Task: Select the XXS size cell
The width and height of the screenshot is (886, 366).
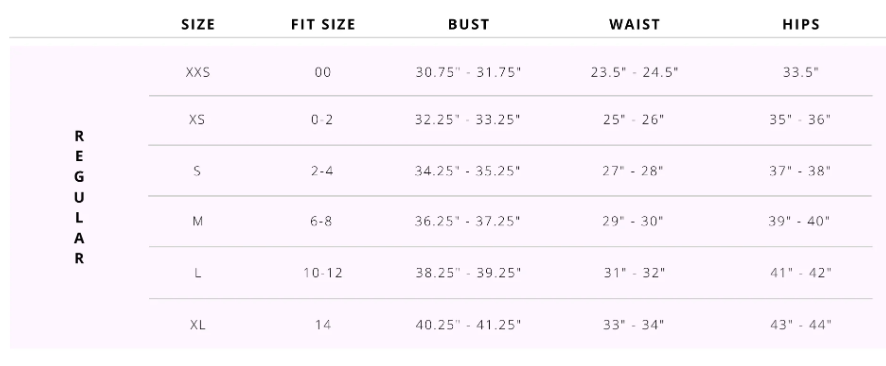Action: pos(198,72)
